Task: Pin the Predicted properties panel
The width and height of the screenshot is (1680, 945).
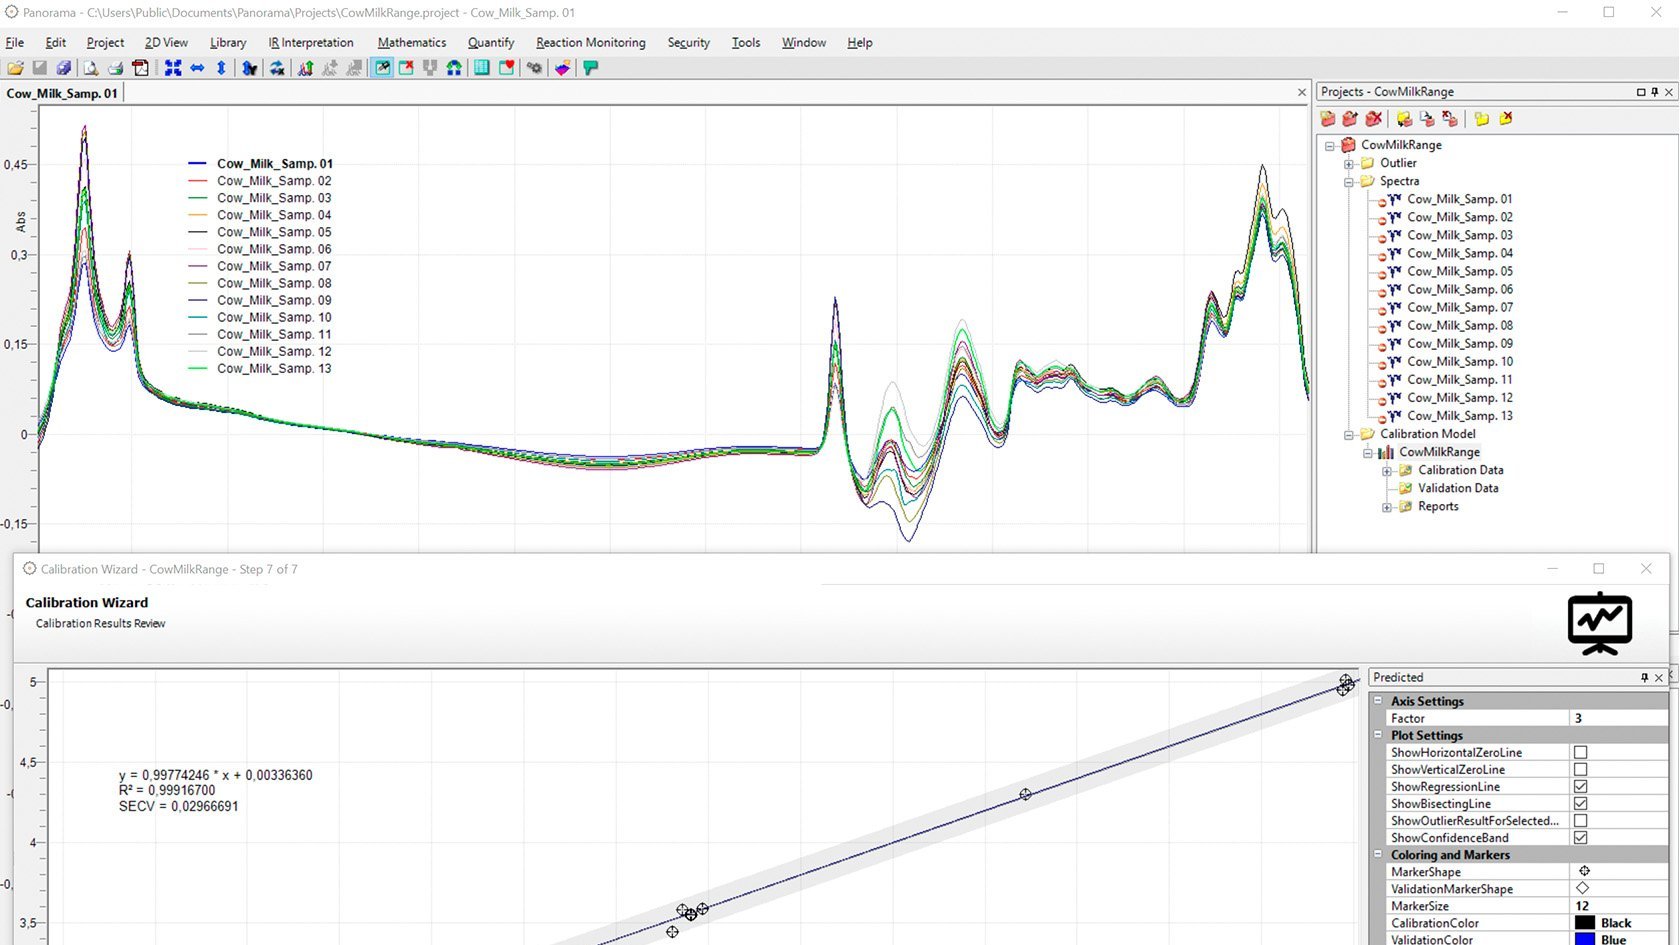Action: point(1644,677)
